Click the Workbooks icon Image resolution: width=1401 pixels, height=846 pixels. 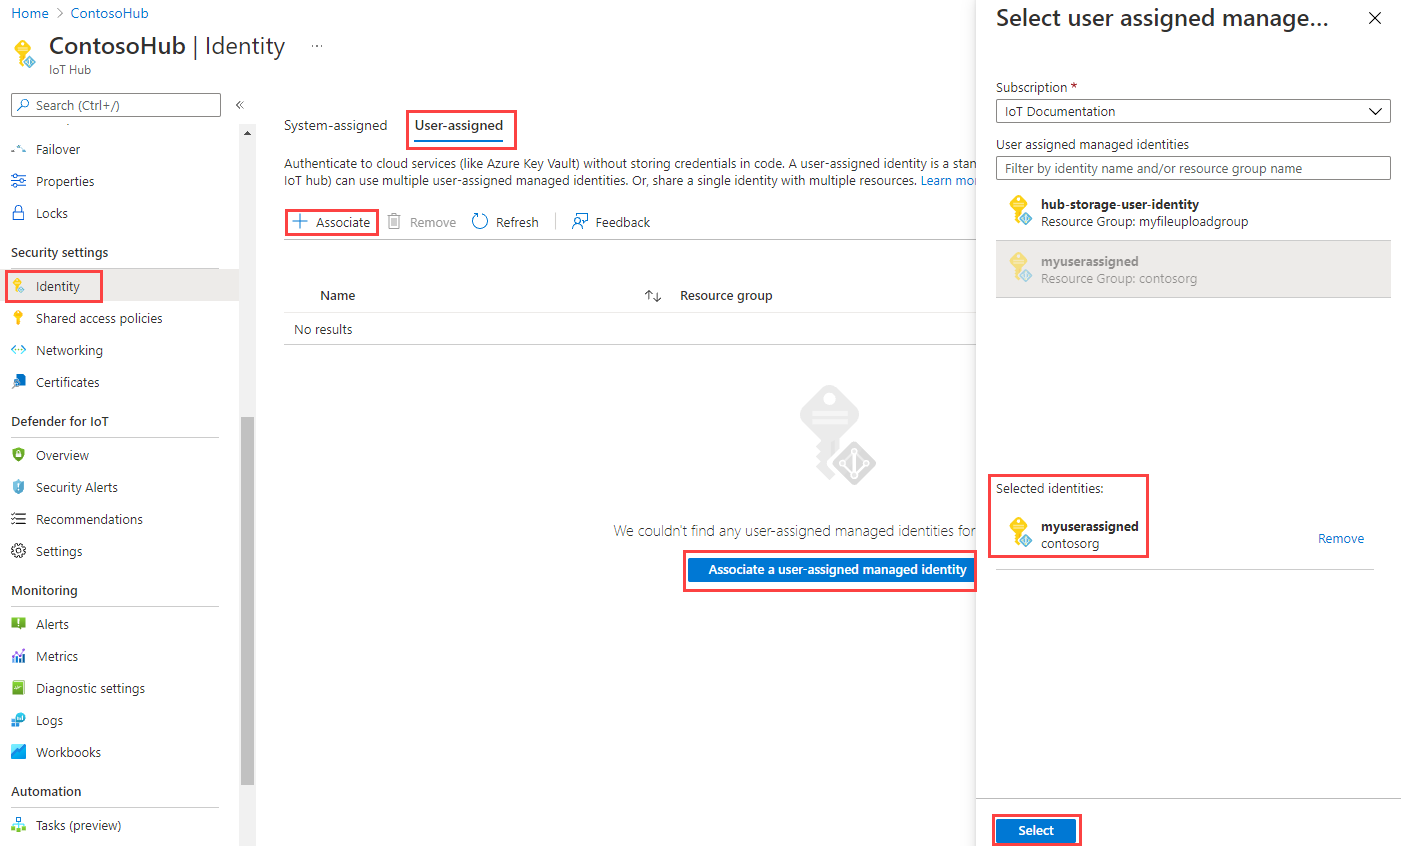[x=18, y=752]
